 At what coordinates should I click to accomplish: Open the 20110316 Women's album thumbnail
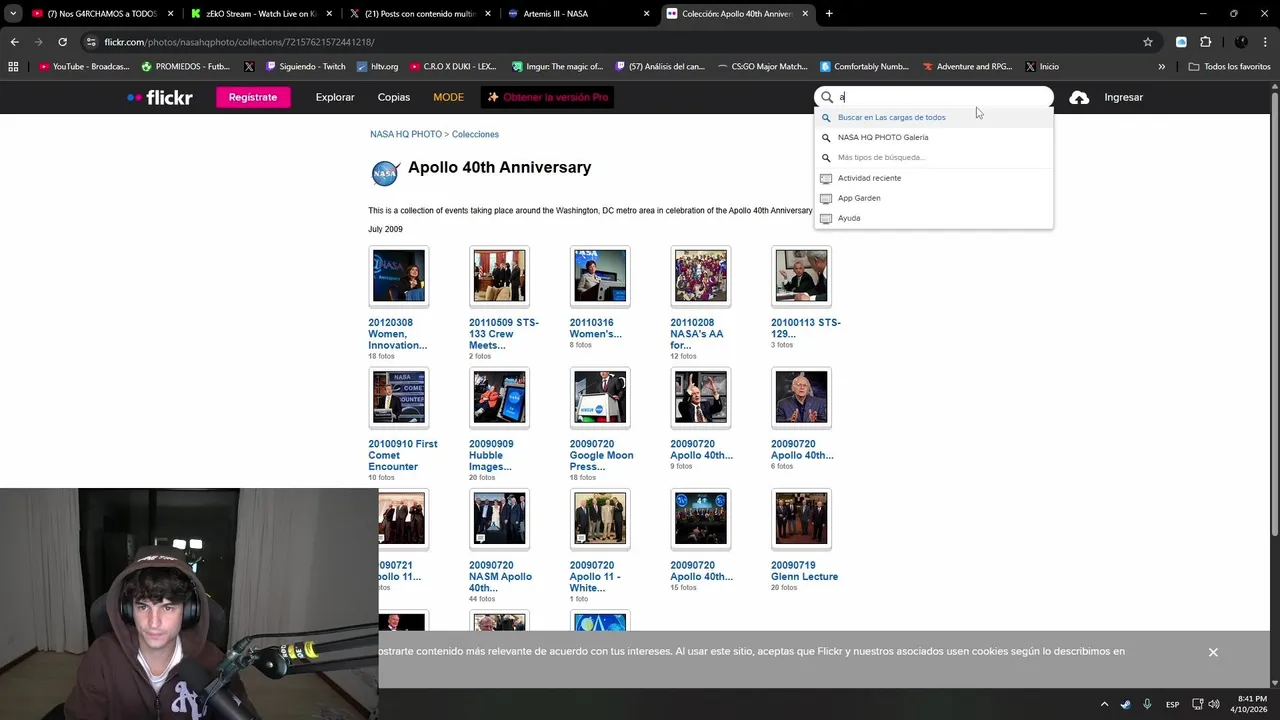600,276
